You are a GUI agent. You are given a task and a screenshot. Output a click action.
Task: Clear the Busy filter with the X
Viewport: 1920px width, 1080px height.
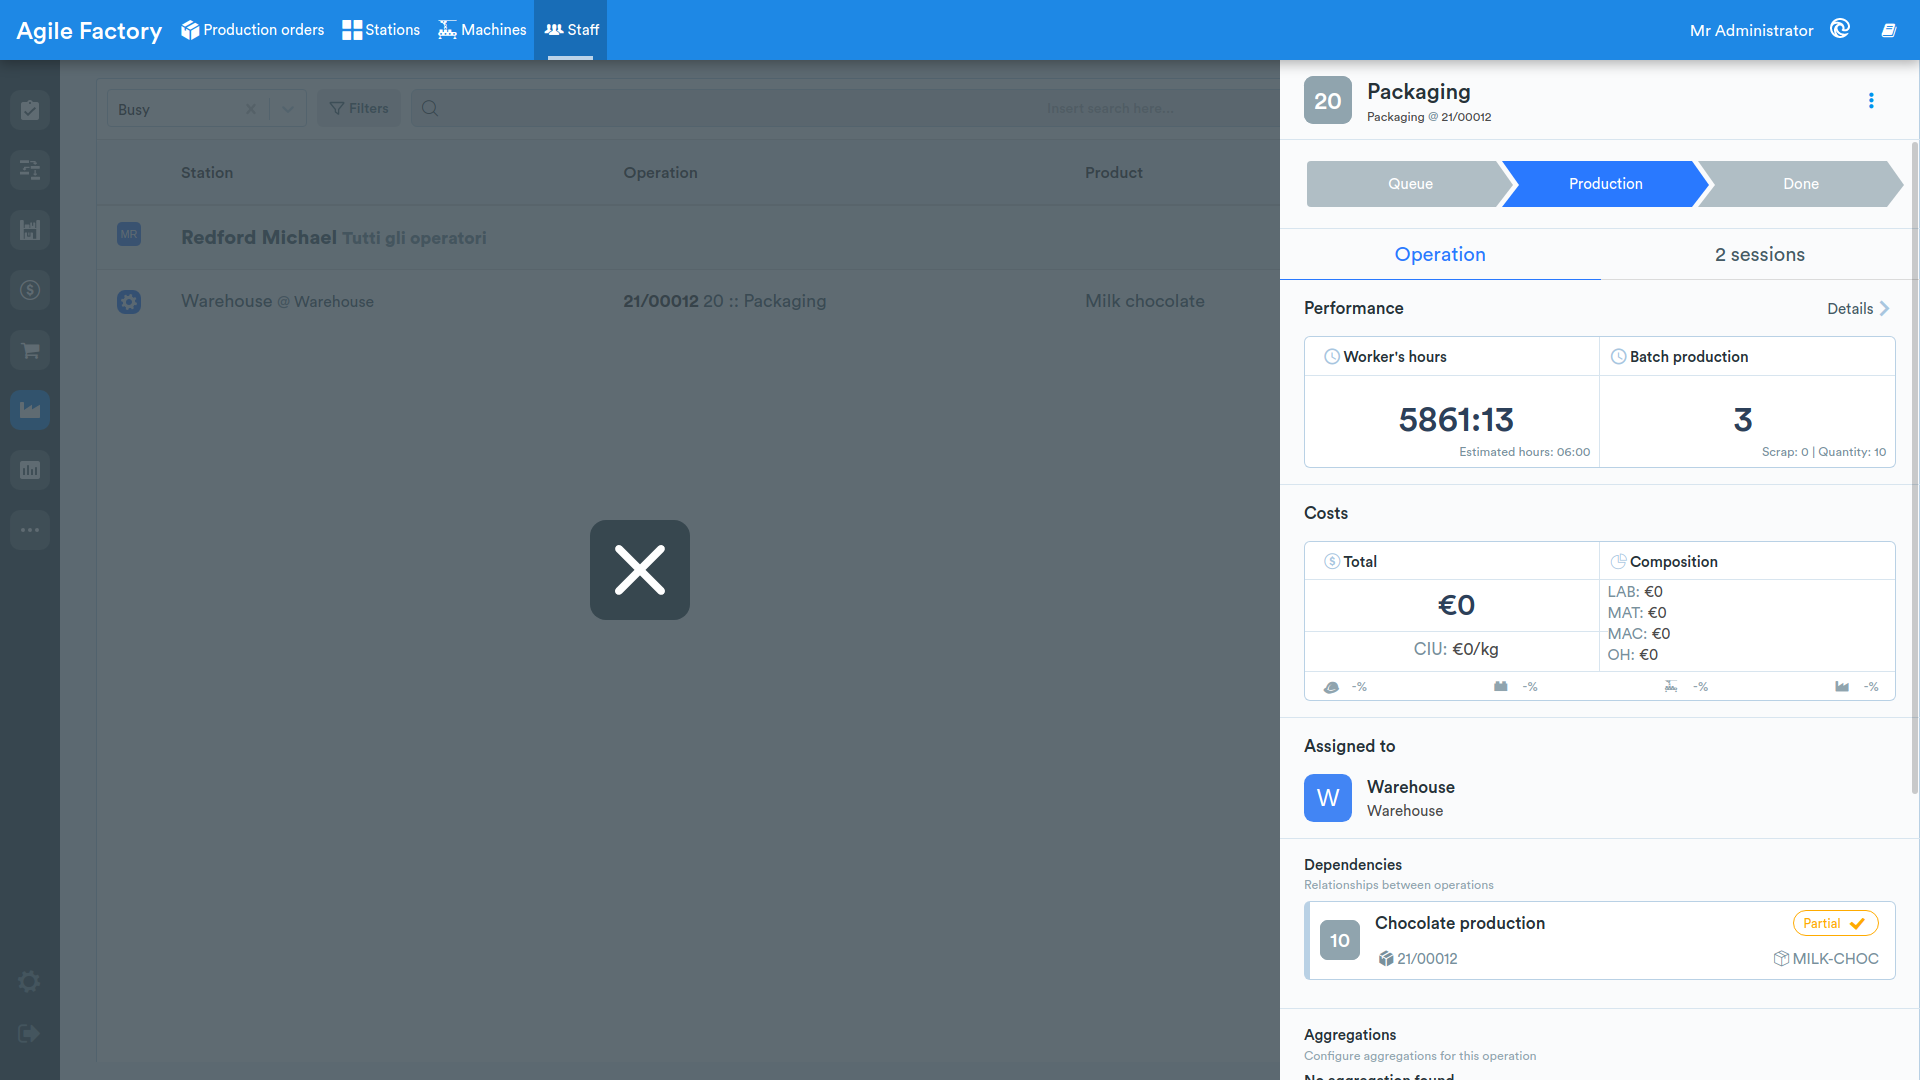(251, 109)
